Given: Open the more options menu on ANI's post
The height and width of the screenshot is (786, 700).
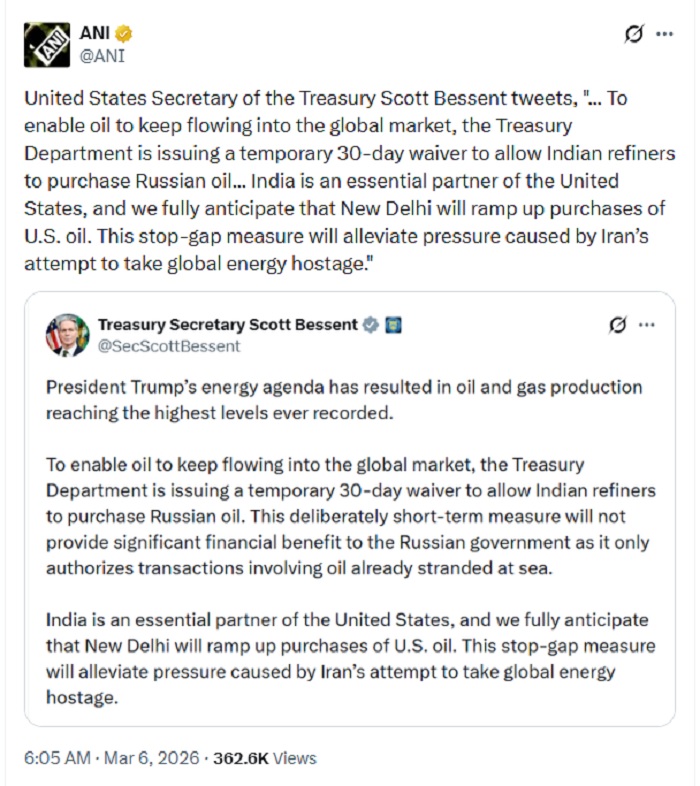Looking at the screenshot, I should coord(664,34).
